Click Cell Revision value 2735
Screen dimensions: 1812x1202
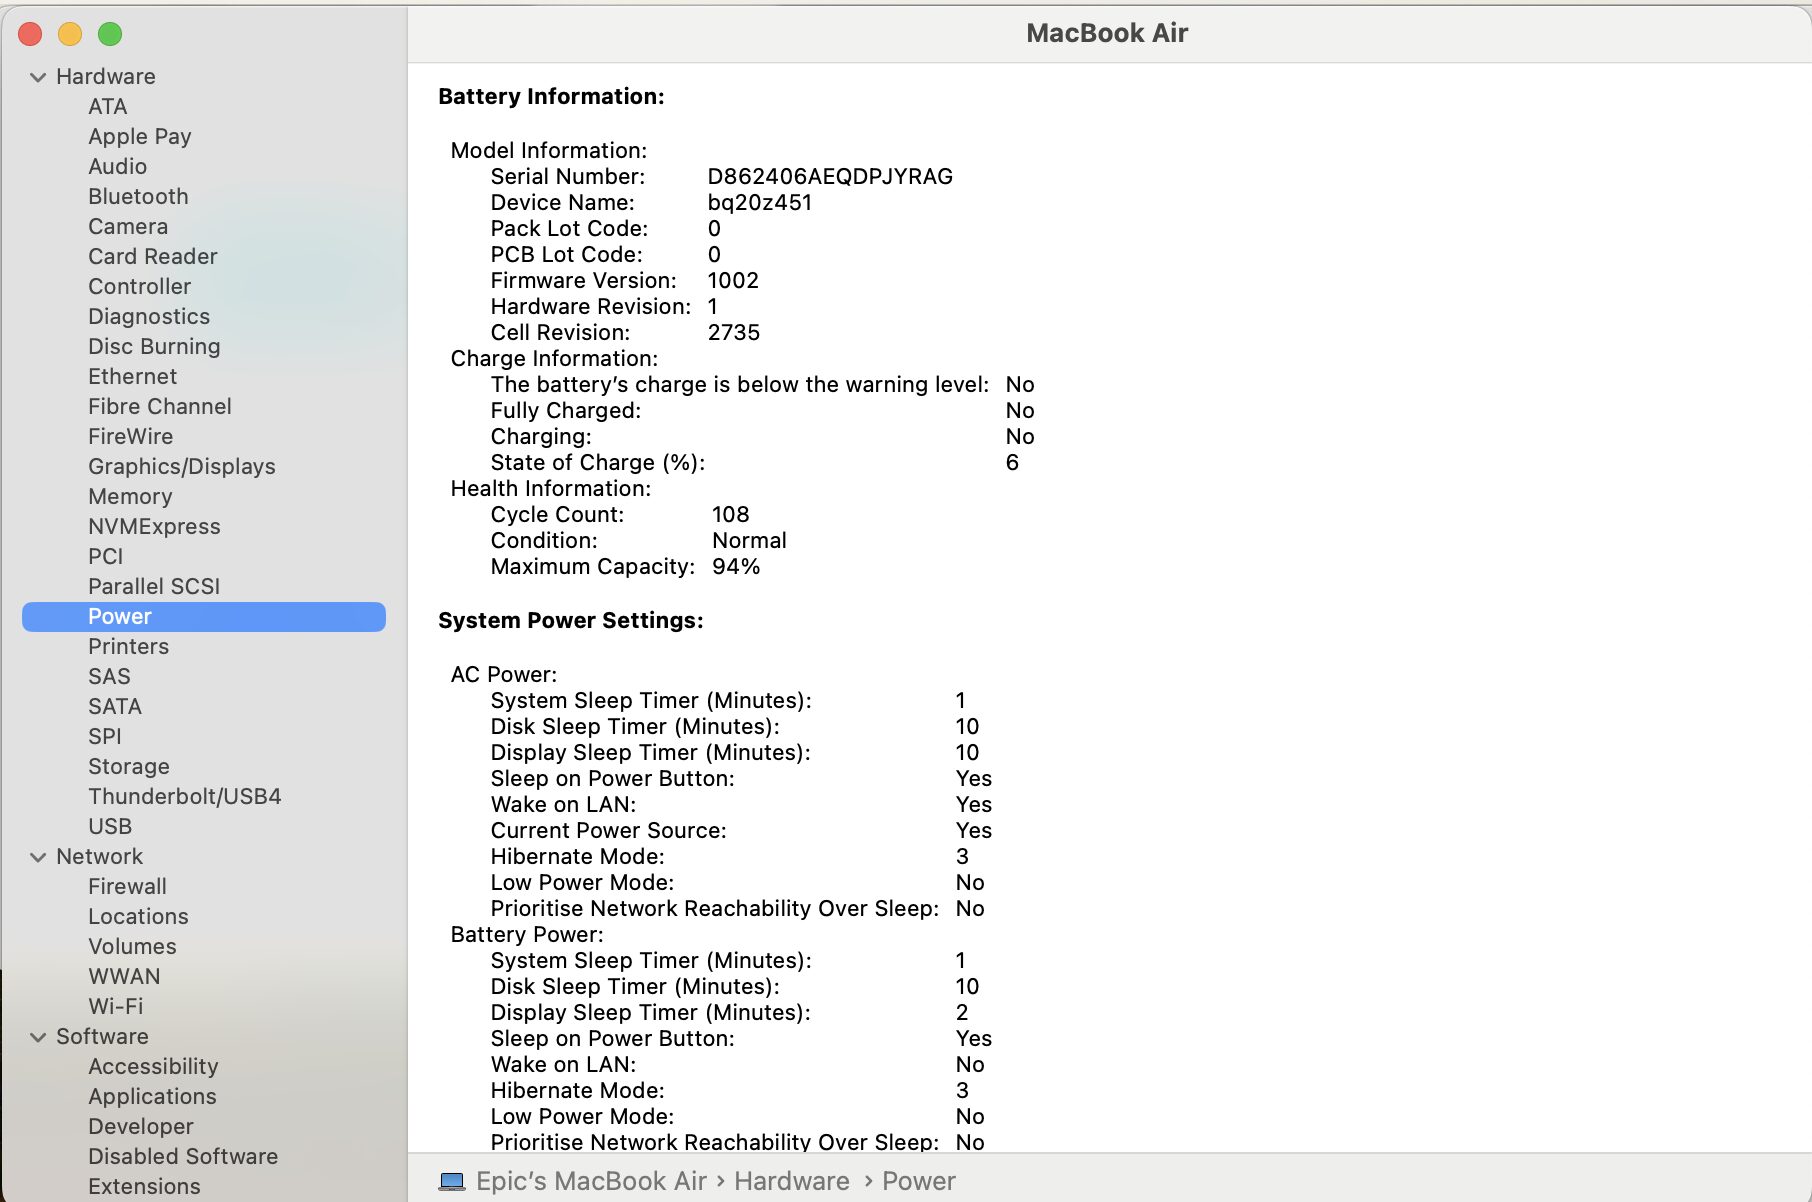[734, 333]
